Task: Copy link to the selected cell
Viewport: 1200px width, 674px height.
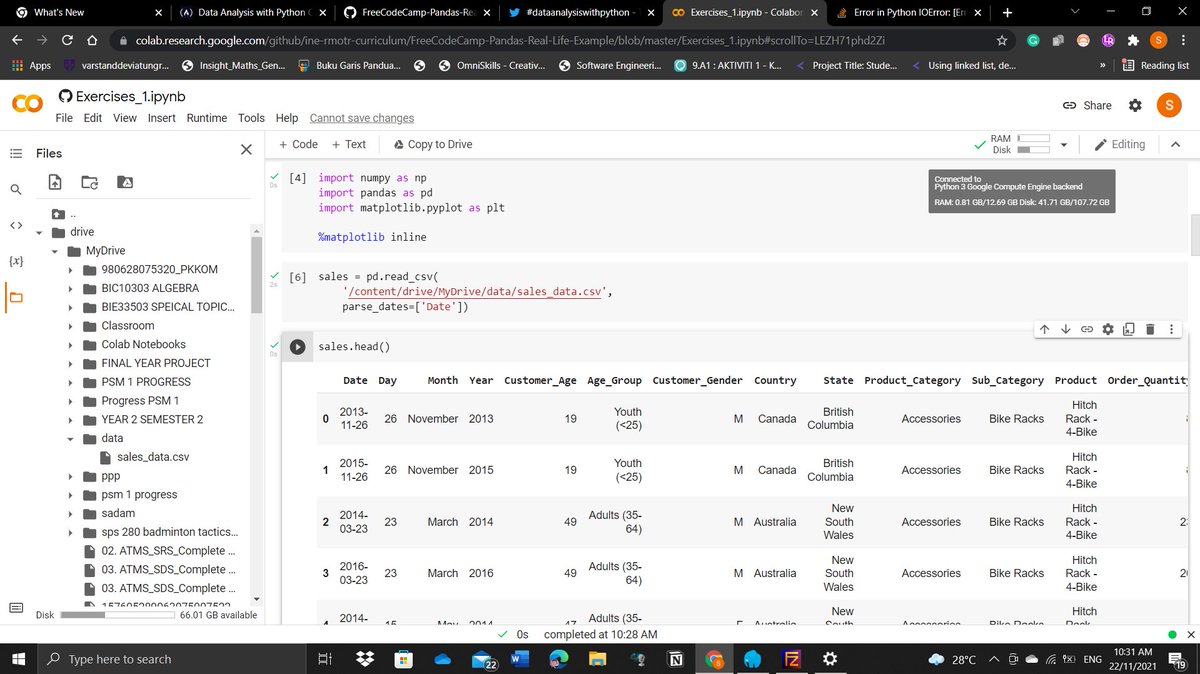Action: (x=1086, y=329)
